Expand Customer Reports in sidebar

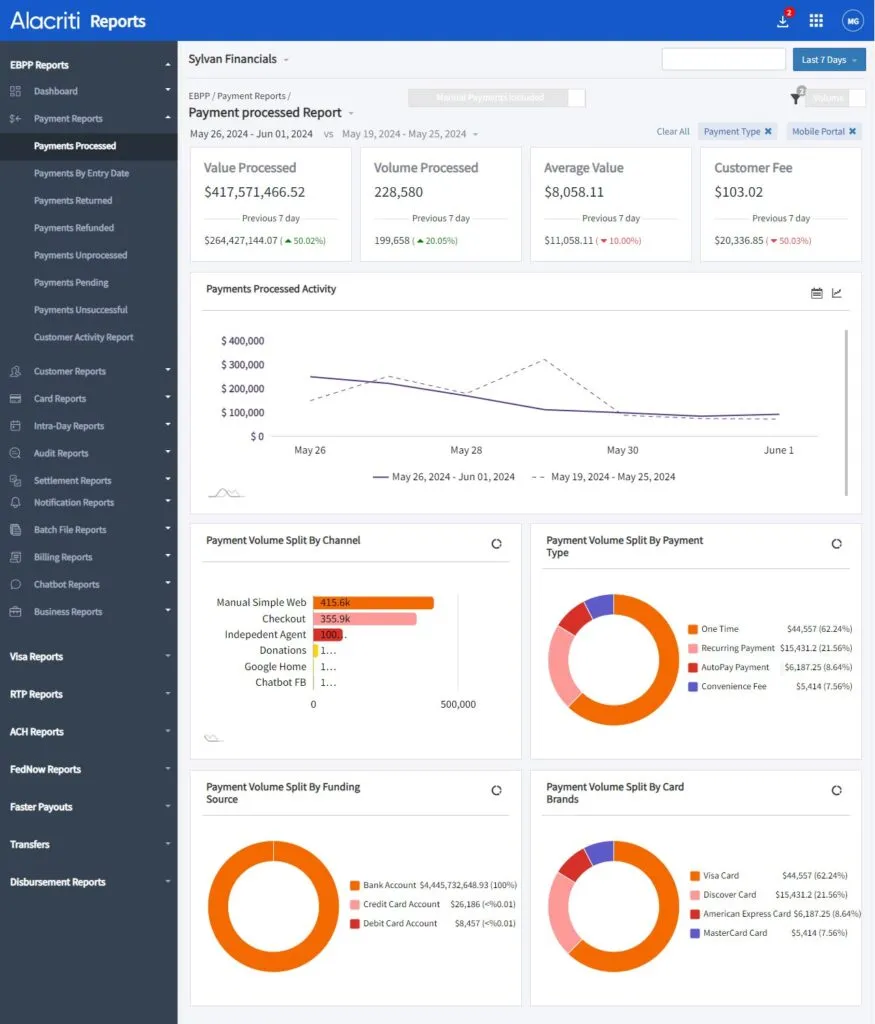pyautogui.click(x=87, y=371)
